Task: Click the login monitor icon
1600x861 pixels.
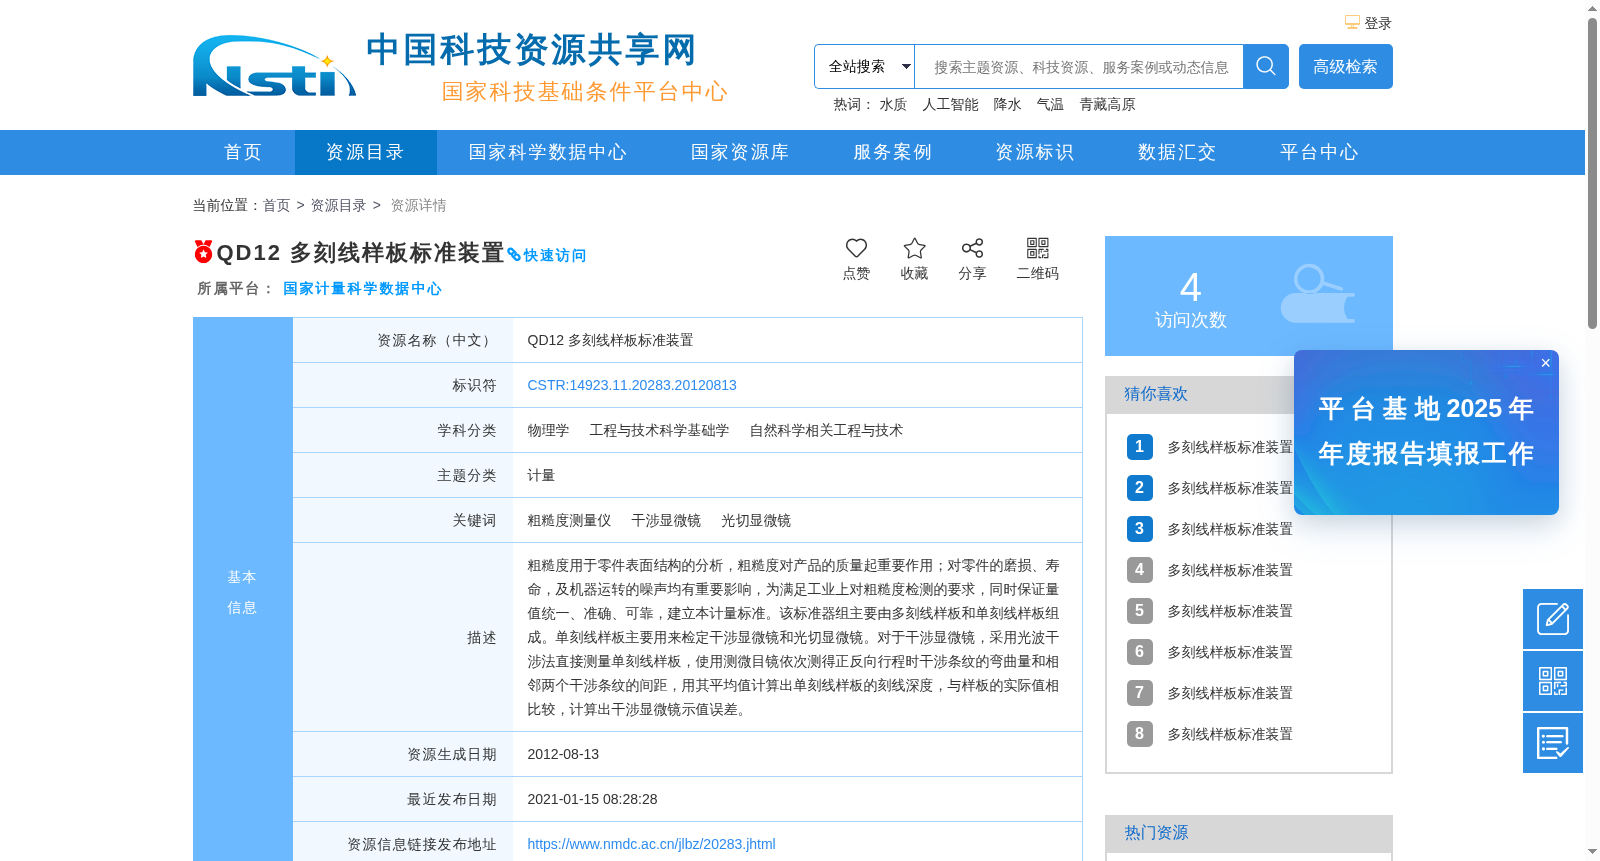Action: click(1352, 22)
